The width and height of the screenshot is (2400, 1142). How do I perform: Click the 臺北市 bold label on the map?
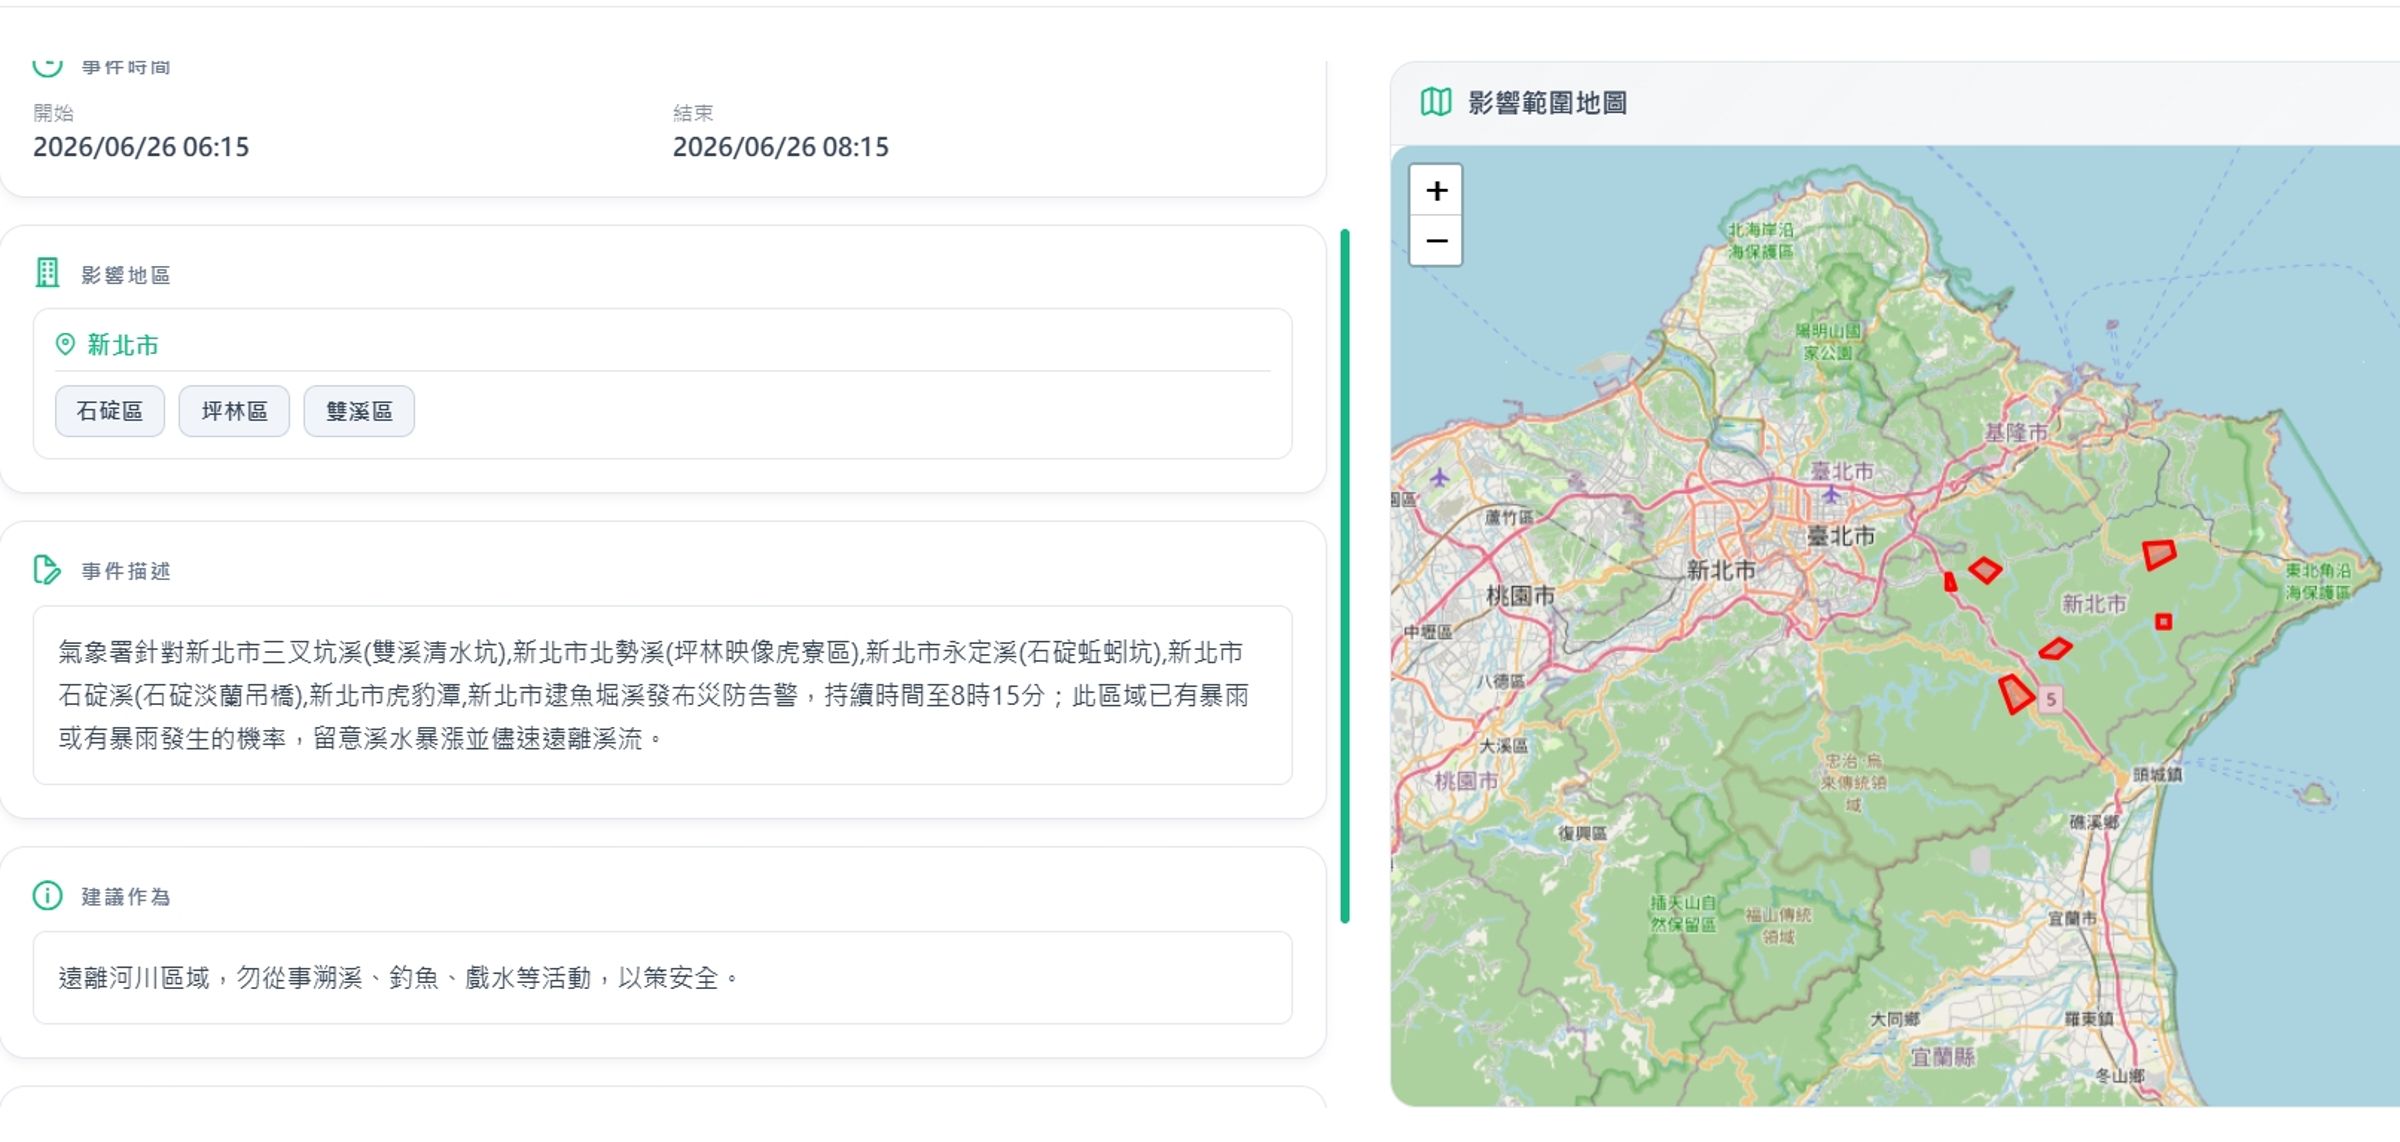click(x=1841, y=536)
